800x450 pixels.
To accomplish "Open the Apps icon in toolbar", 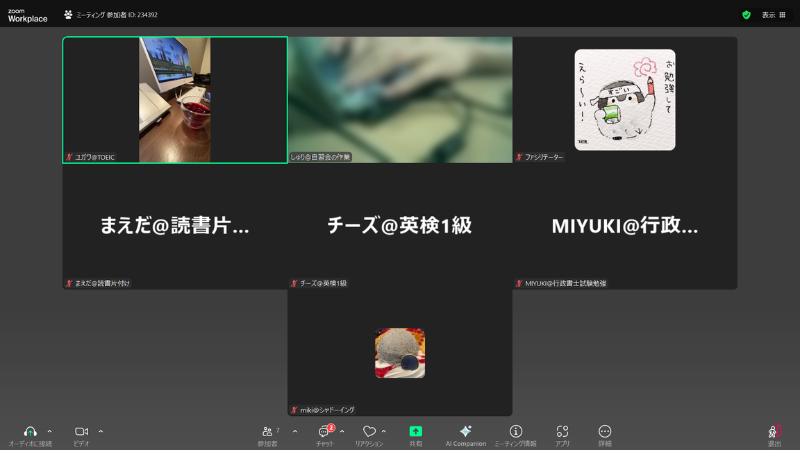I will point(562,432).
